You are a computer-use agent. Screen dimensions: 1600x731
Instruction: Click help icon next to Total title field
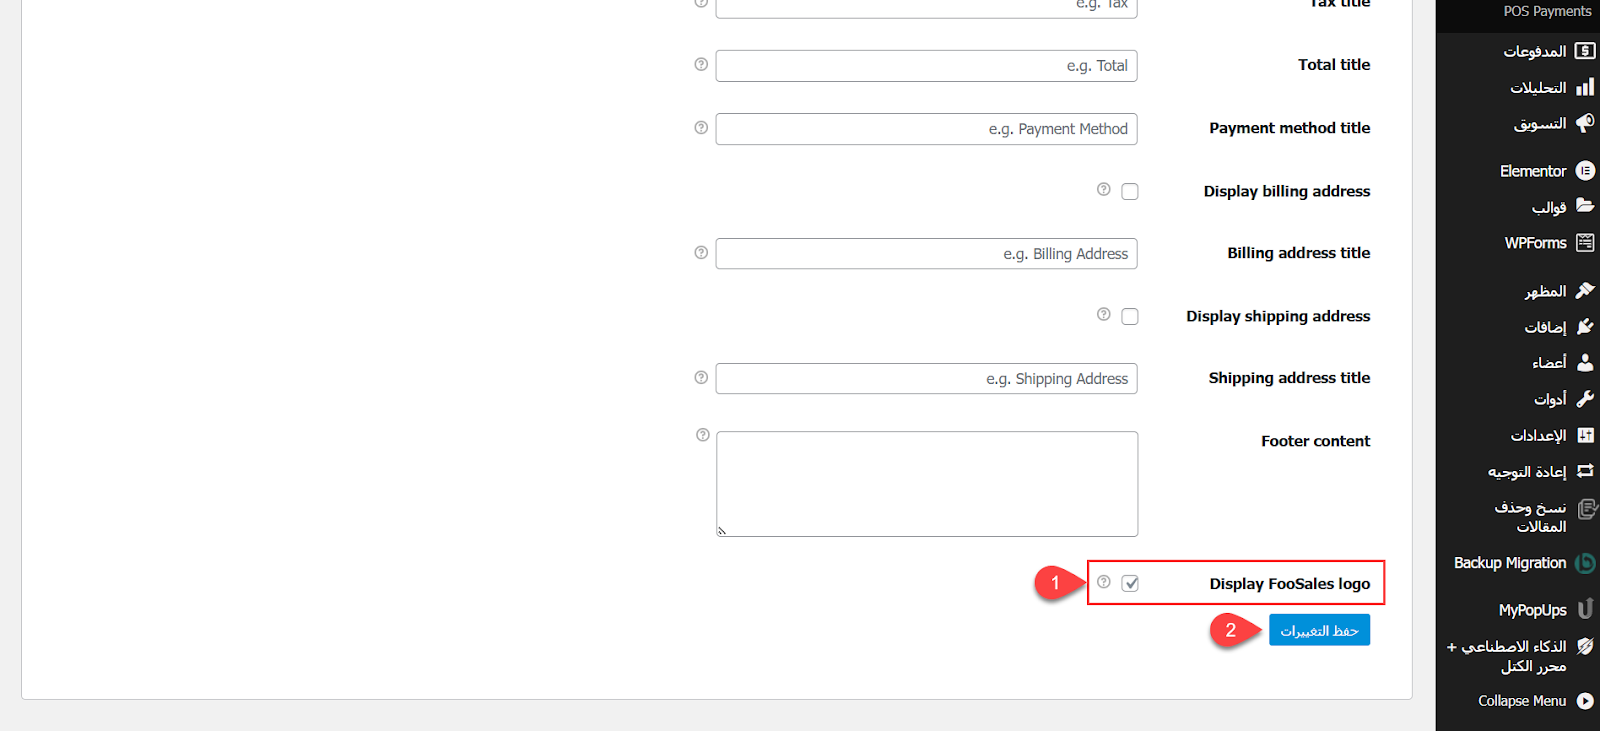pyautogui.click(x=701, y=65)
